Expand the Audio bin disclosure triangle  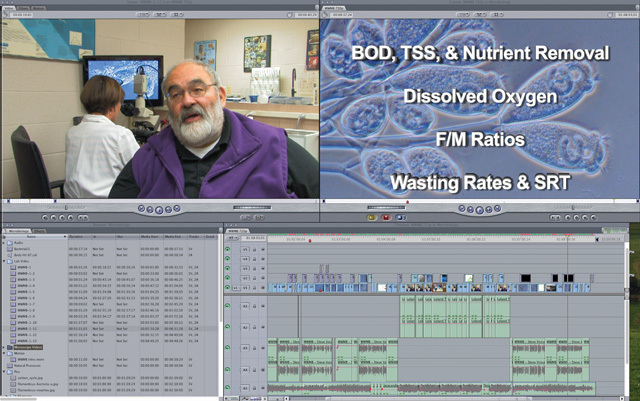pos(4,242)
